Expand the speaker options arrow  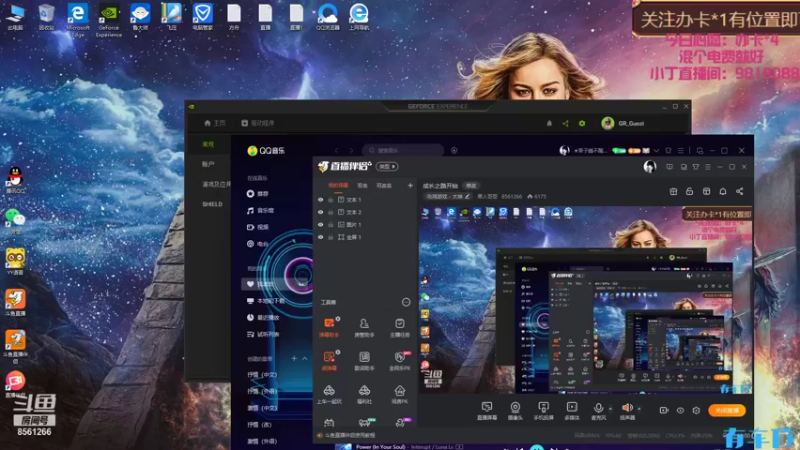click(x=639, y=409)
